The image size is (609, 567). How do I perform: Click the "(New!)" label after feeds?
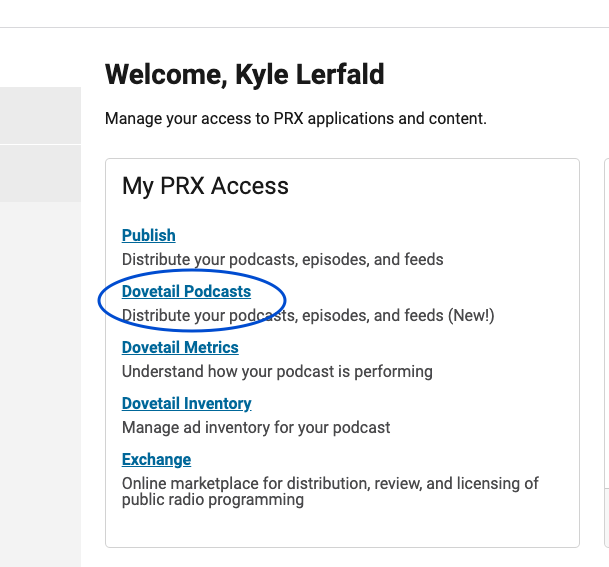[x=471, y=315]
